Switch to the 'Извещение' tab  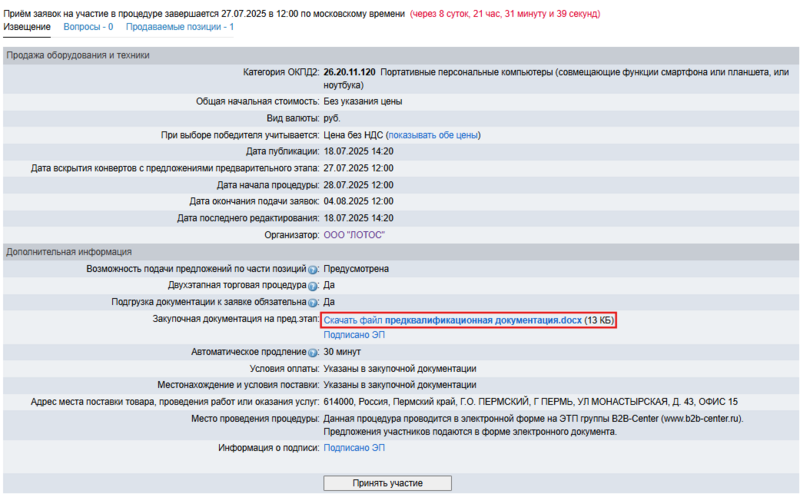point(26,26)
